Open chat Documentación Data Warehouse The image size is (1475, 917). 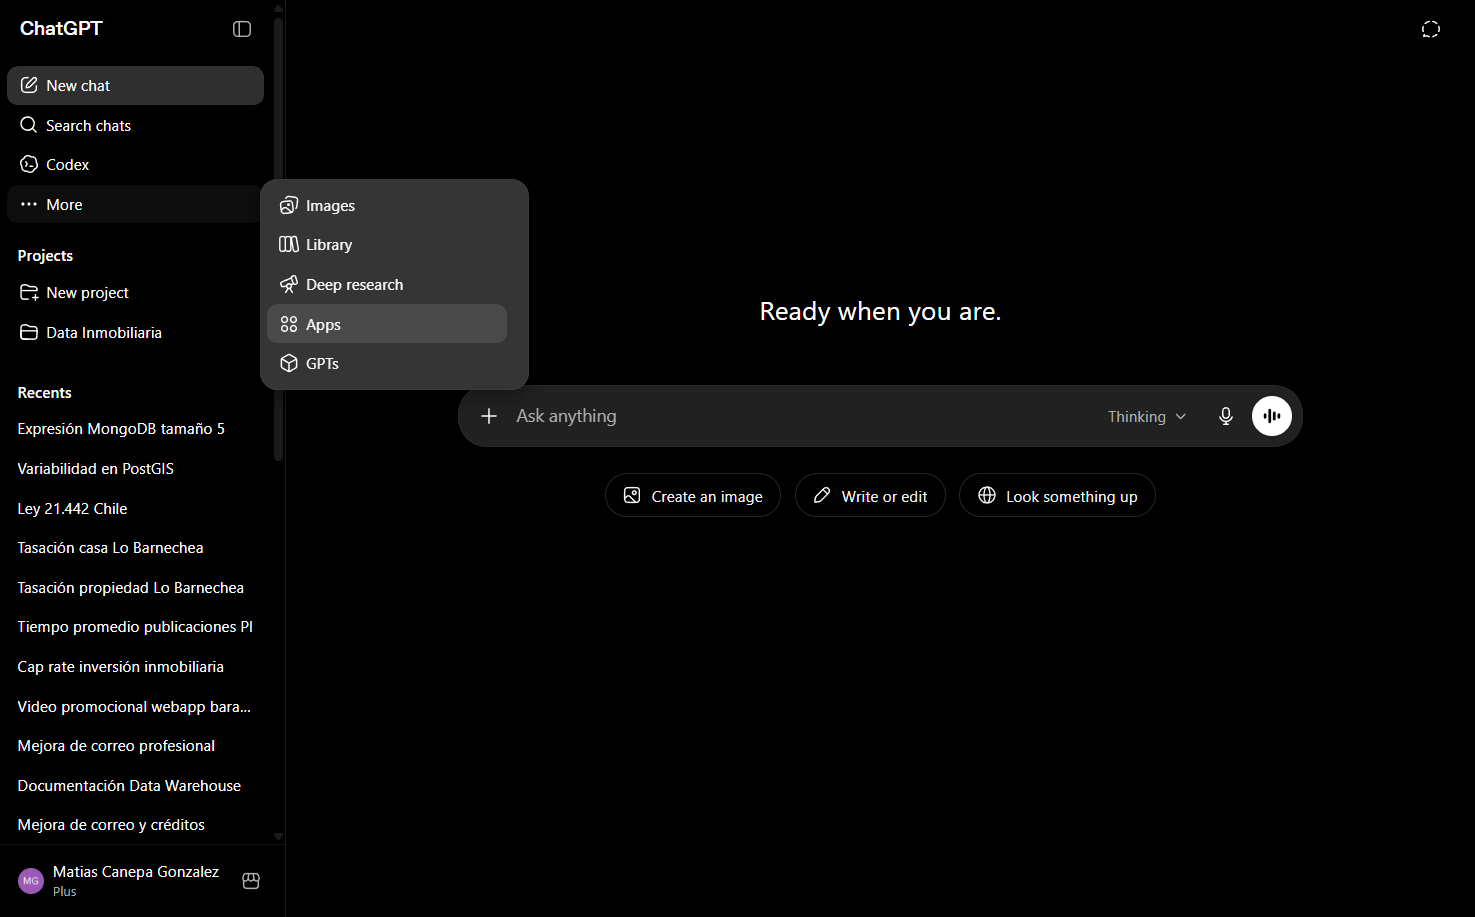point(135,785)
